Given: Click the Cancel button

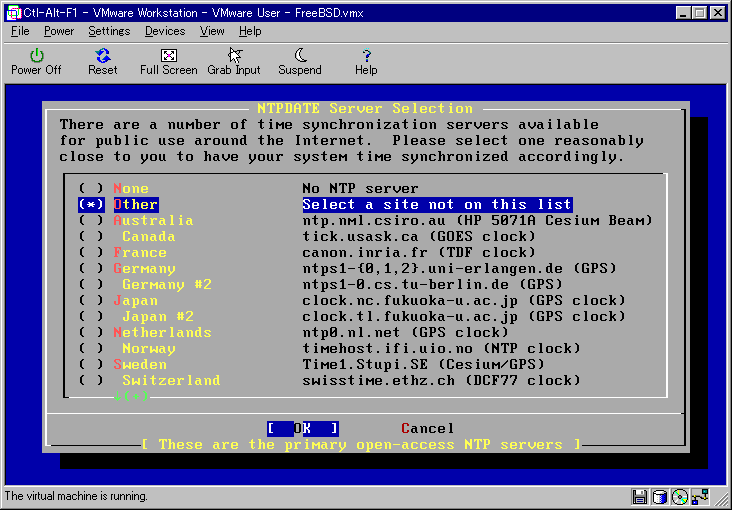Looking at the screenshot, I should click(428, 428).
